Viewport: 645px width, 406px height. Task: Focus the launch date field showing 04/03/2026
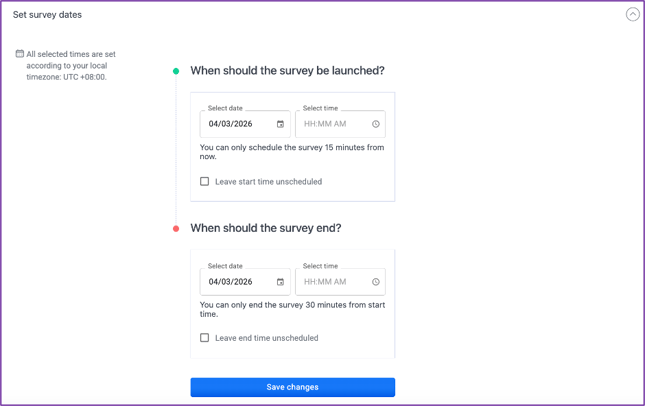point(236,124)
